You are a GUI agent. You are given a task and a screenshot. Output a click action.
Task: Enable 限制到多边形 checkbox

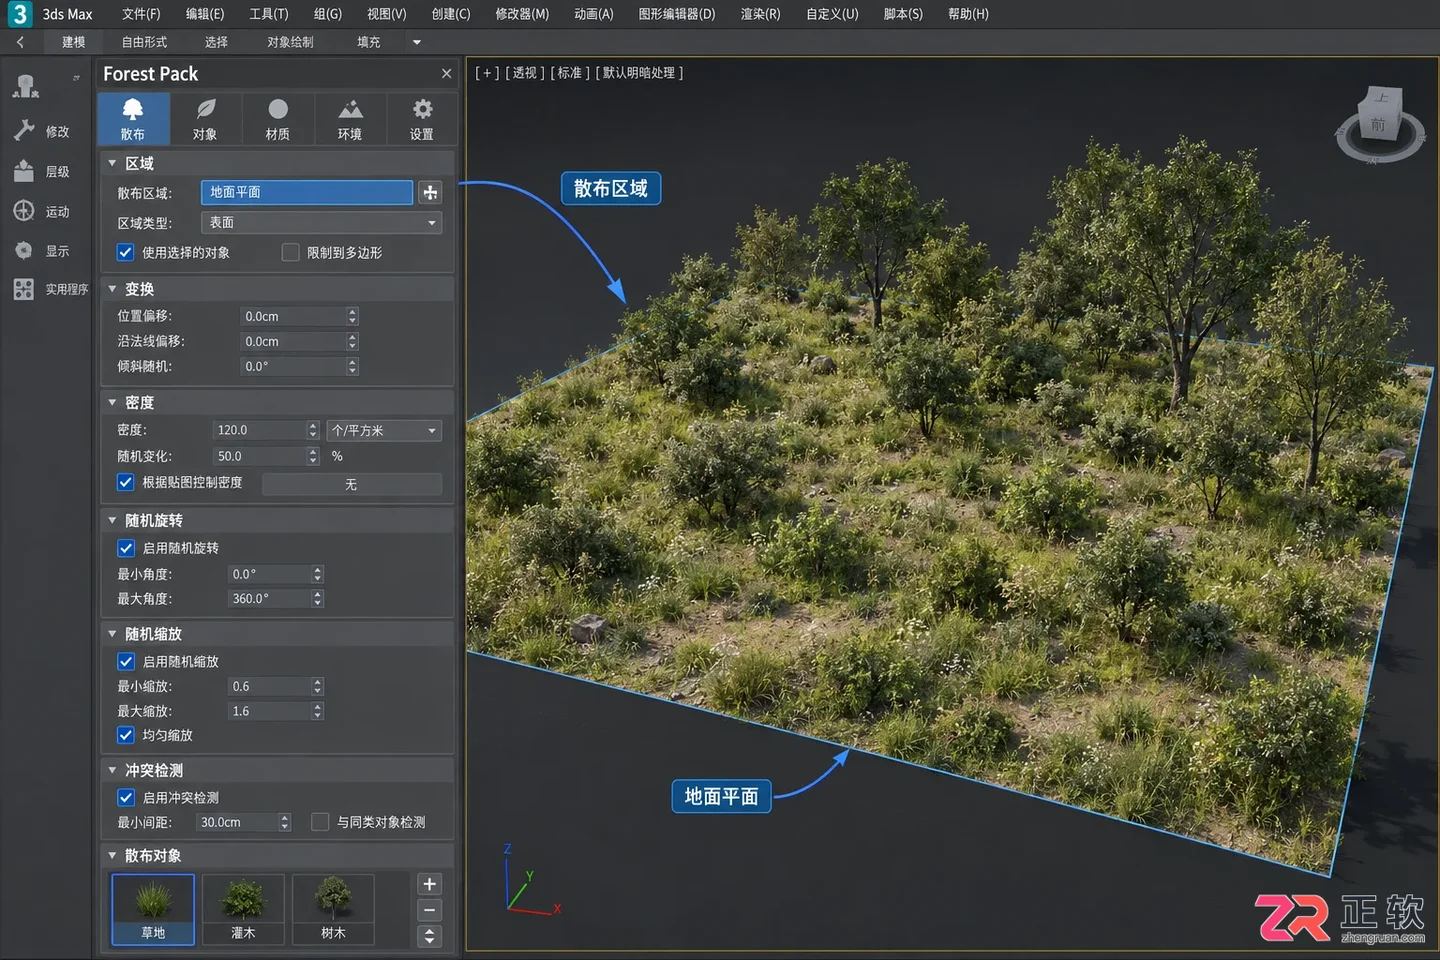tap(290, 252)
